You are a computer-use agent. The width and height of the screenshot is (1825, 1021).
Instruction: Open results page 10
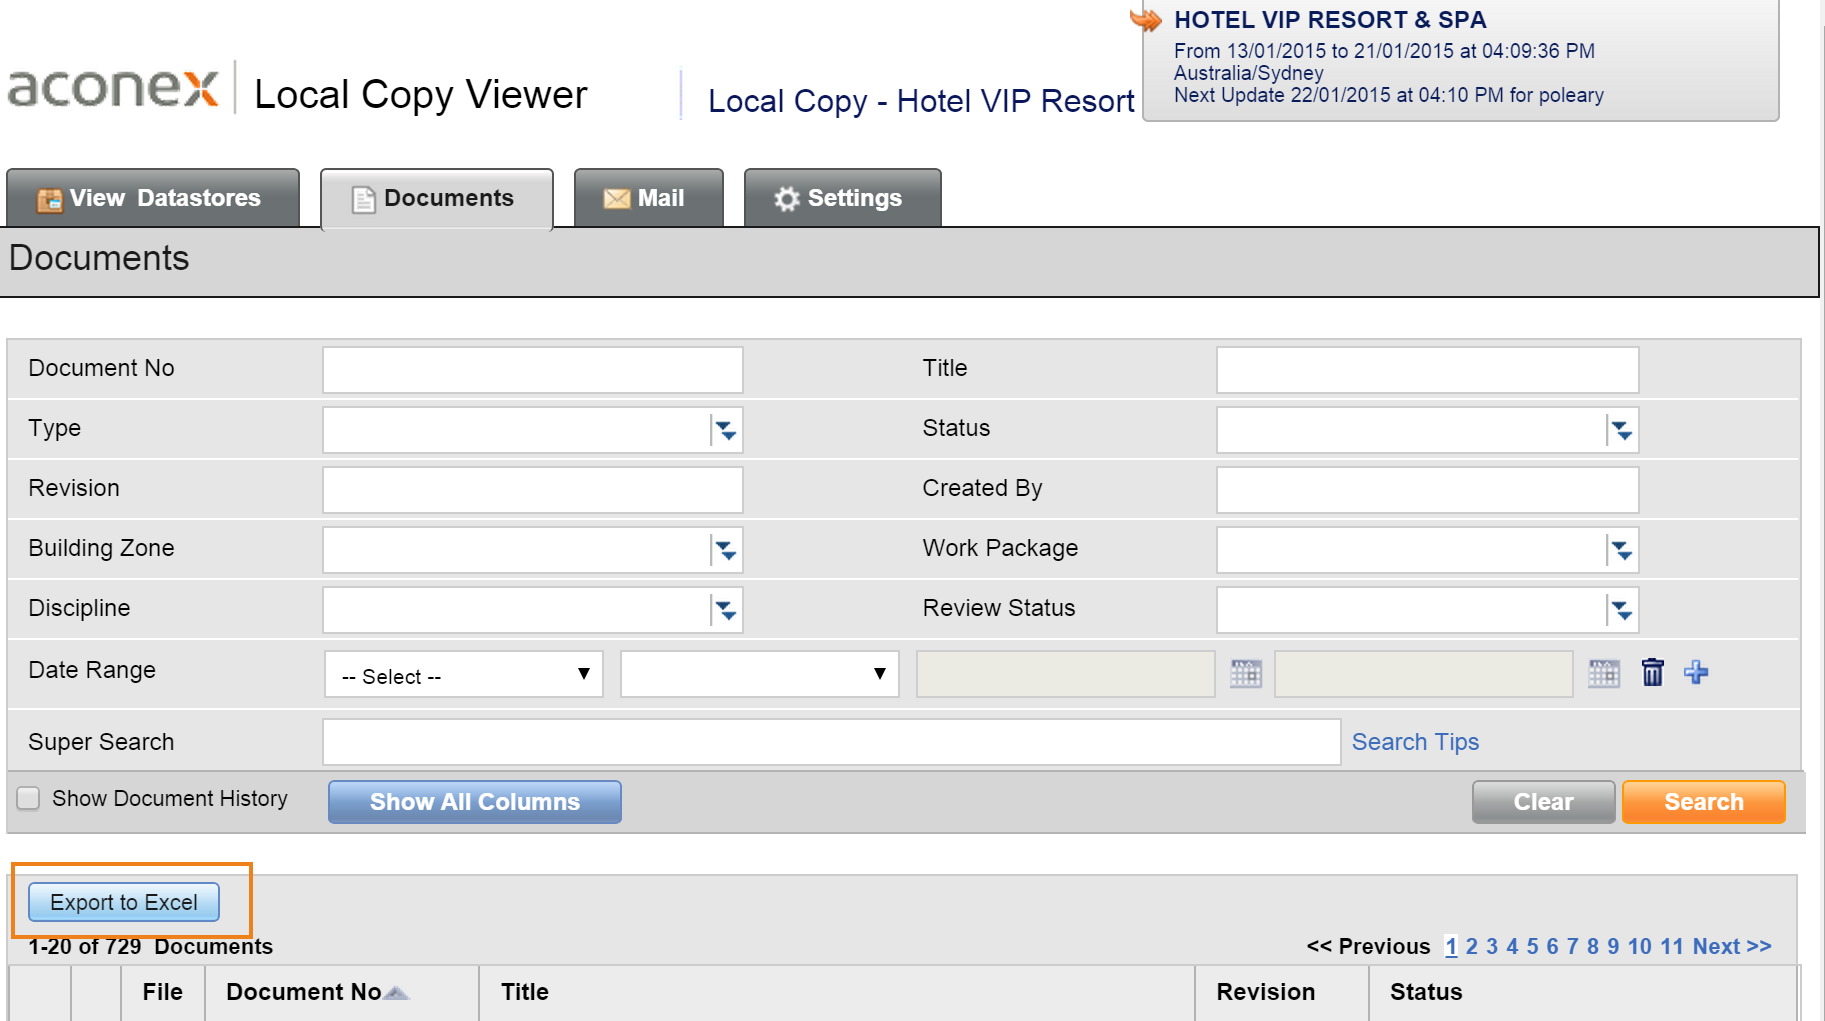point(1639,946)
